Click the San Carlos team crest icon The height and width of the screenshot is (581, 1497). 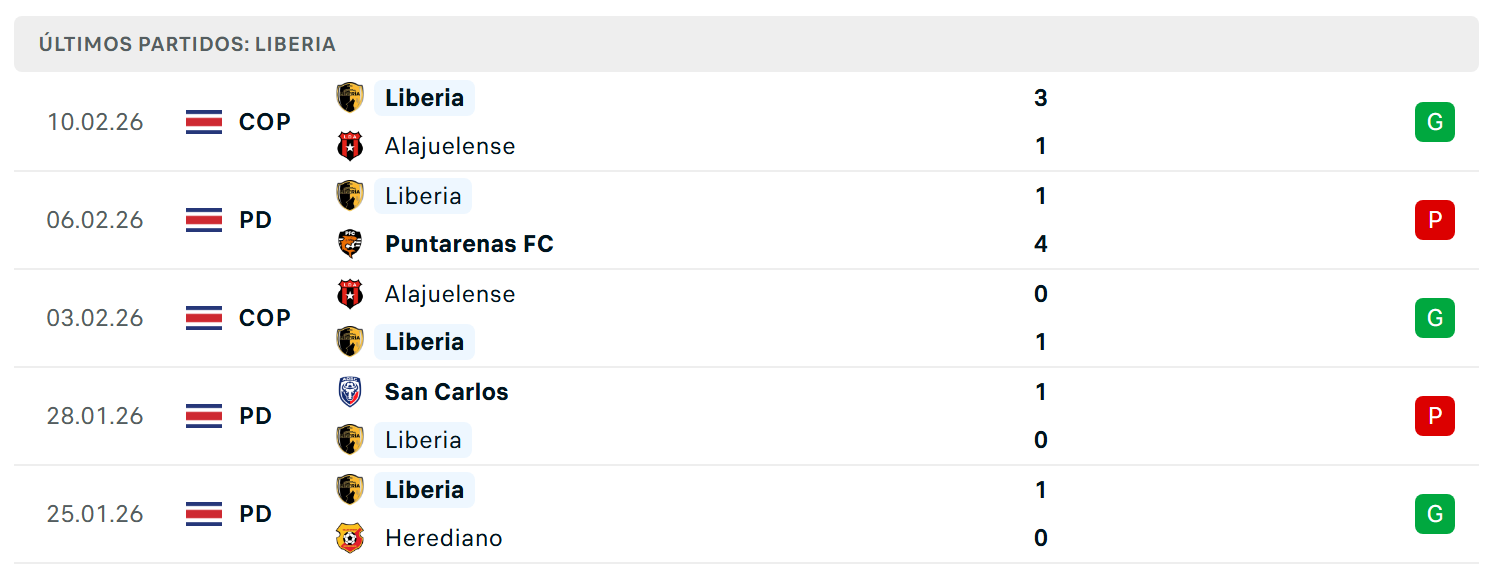pos(350,392)
